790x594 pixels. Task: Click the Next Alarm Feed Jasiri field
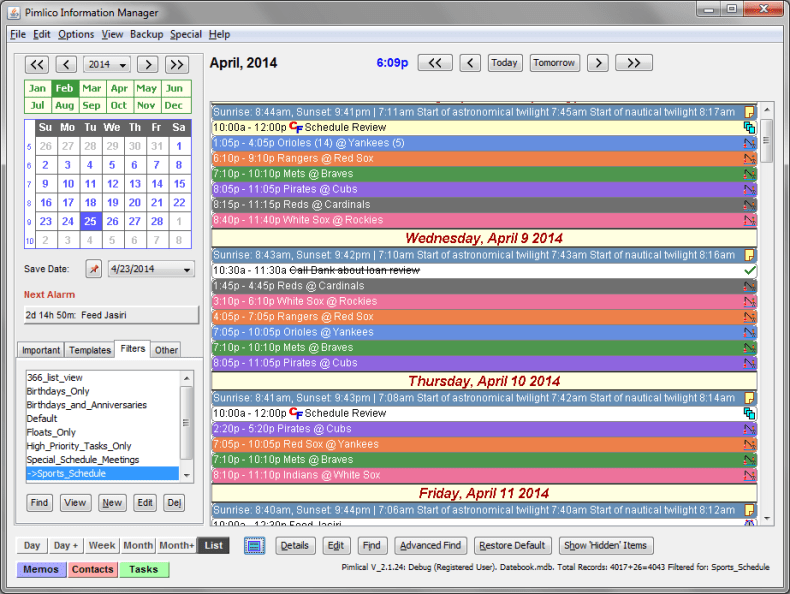pyautogui.click(x=111, y=315)
